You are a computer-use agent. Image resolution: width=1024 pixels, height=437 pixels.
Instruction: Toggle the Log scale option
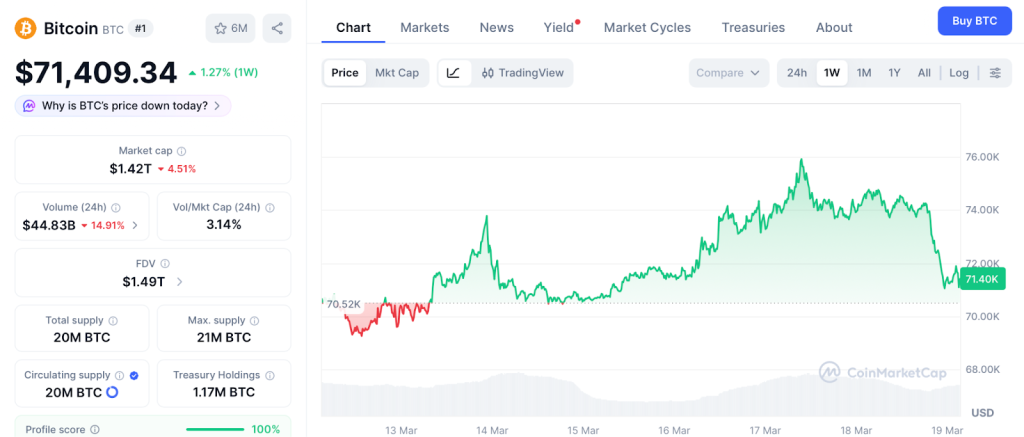[x=959, y=73]
